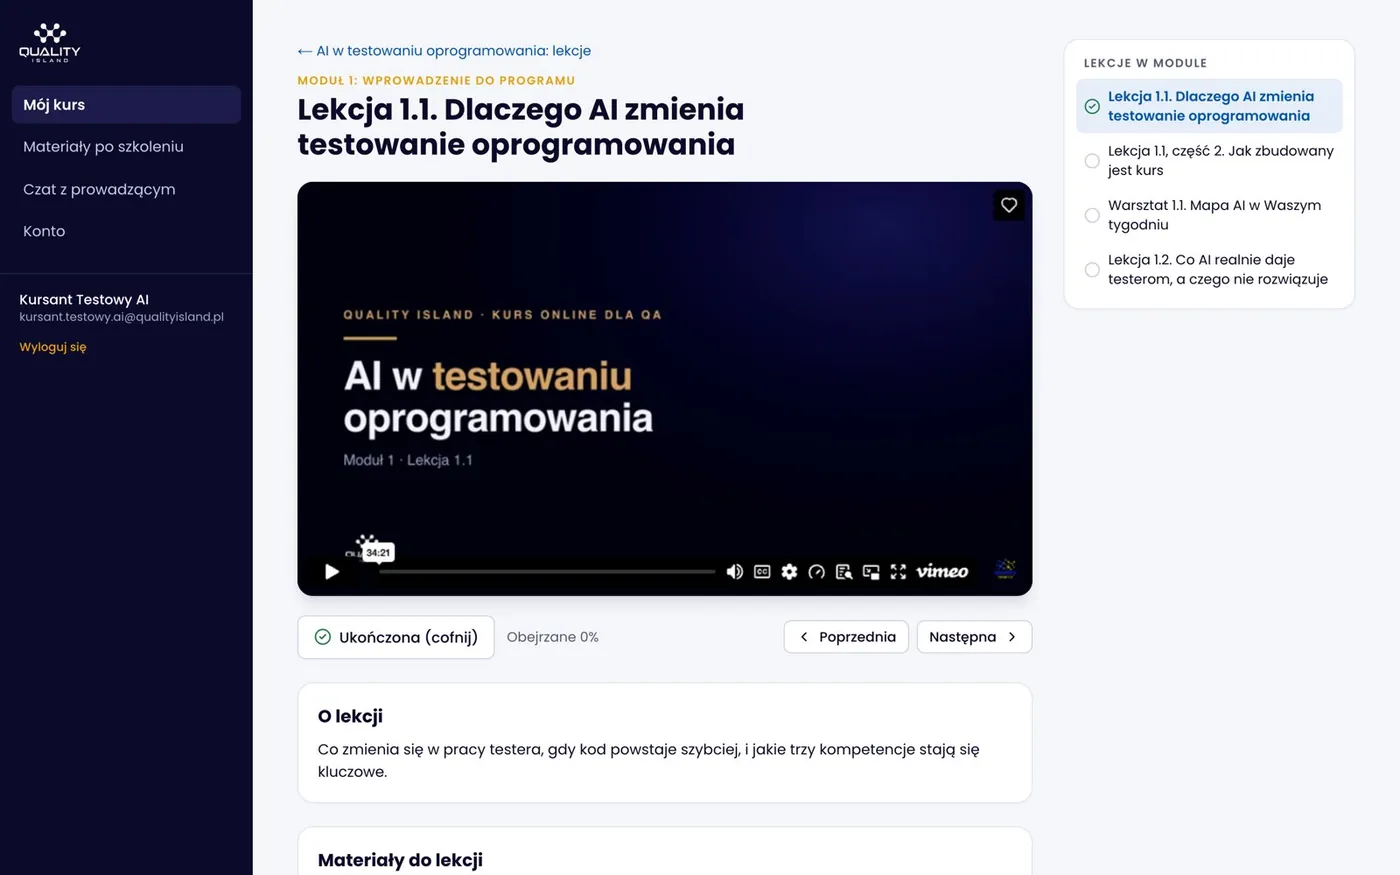
Task: Open Mój kurs in the sidebar
Action: coord(126,104)
